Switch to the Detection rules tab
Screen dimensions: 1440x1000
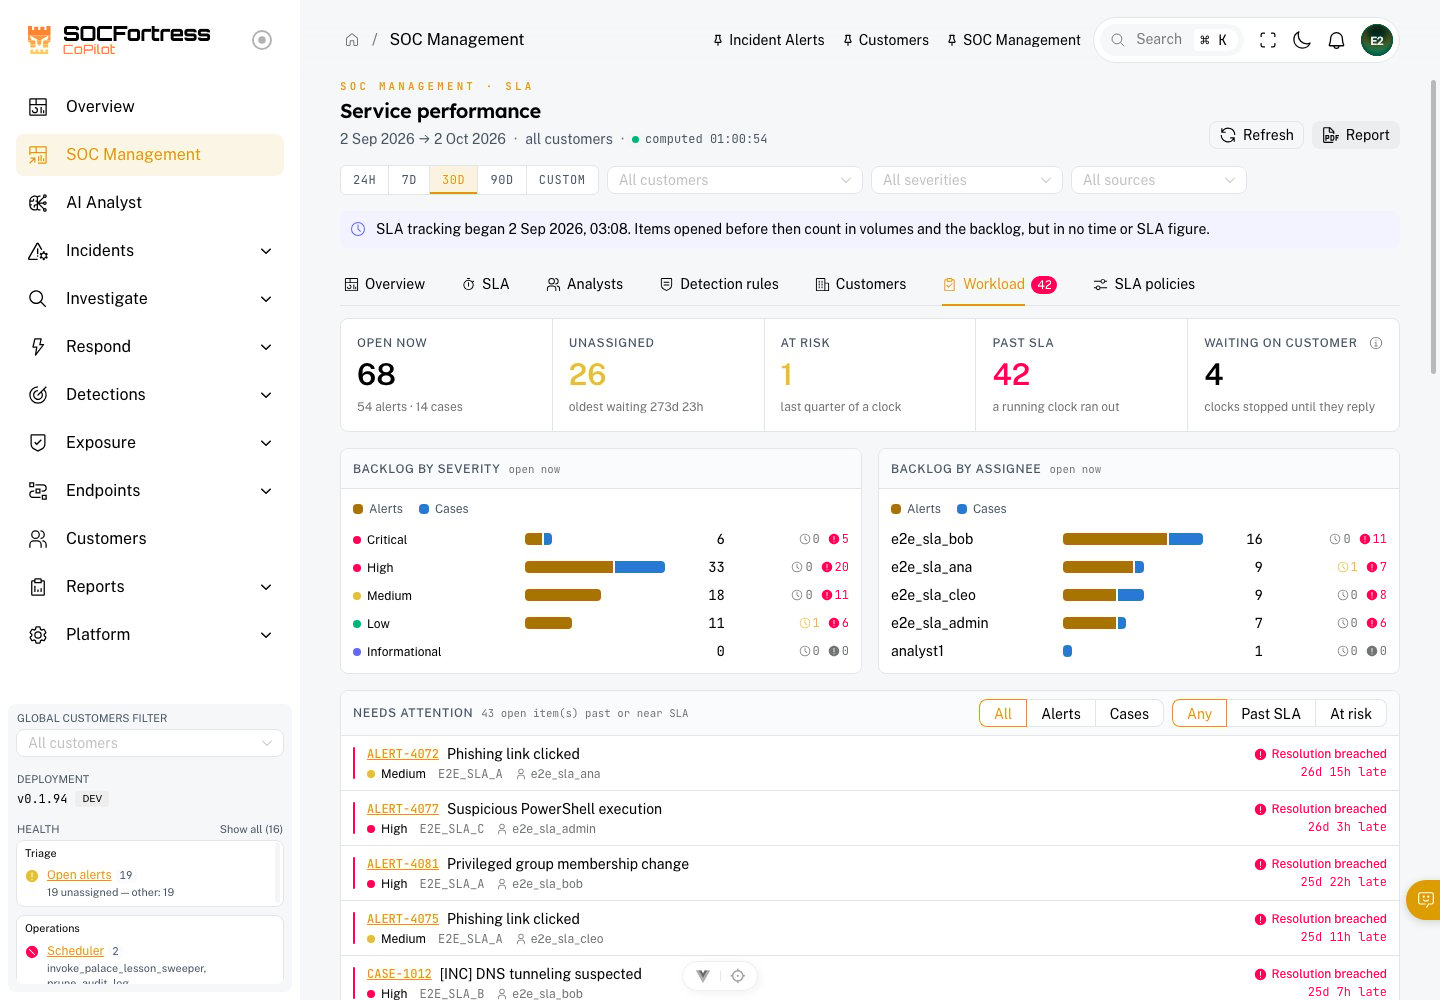pos(719,285)
